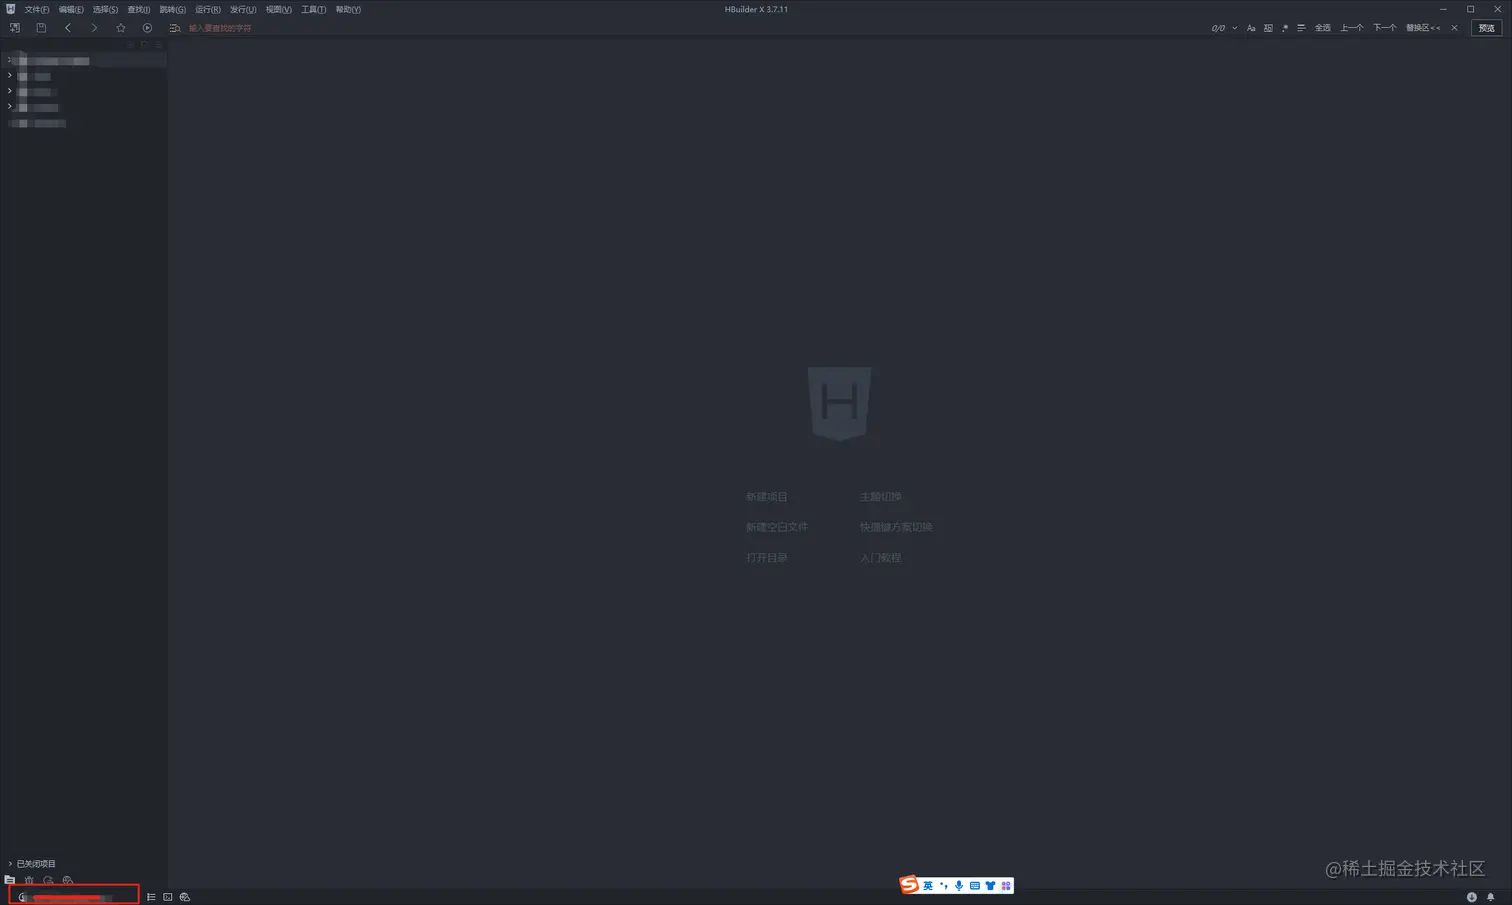Open the 编辑(E) menu
The width and height of the screenshot is (1512, 905).
coord(71,9)
